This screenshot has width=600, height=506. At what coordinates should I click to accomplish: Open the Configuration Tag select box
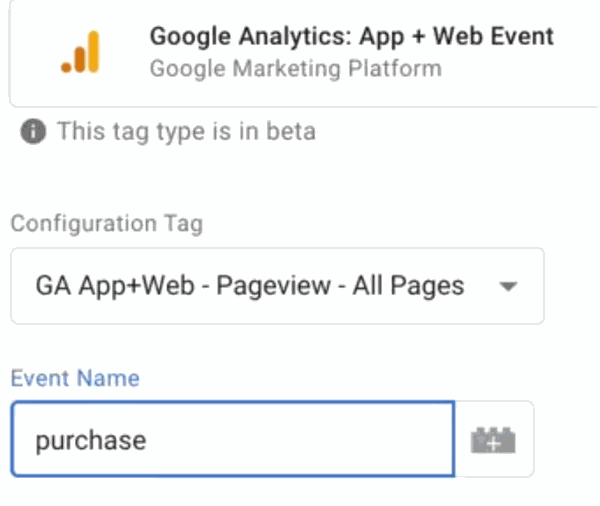click(x=277, y=286)
